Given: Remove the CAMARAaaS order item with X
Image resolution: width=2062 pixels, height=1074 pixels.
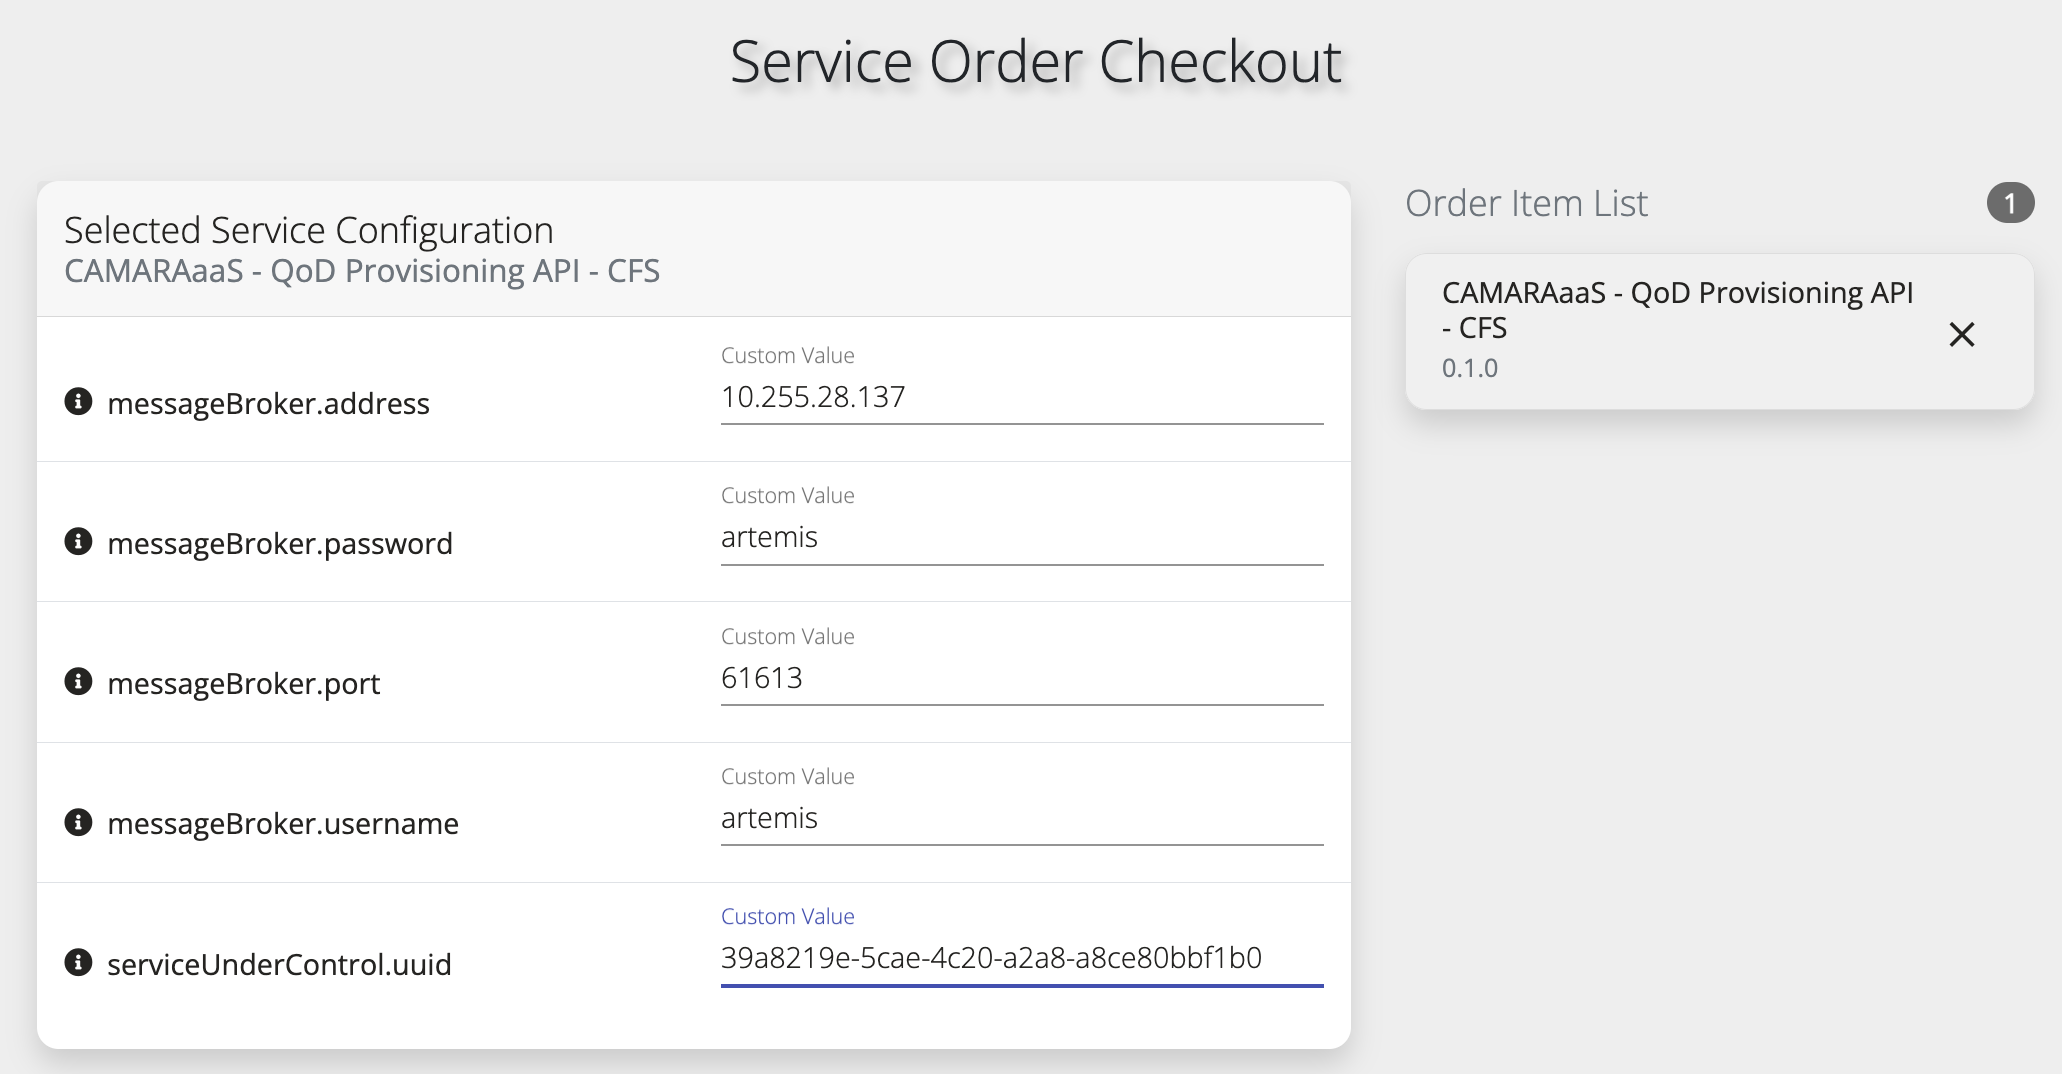Looking at the screenshot, I should tap(1962, 334).
